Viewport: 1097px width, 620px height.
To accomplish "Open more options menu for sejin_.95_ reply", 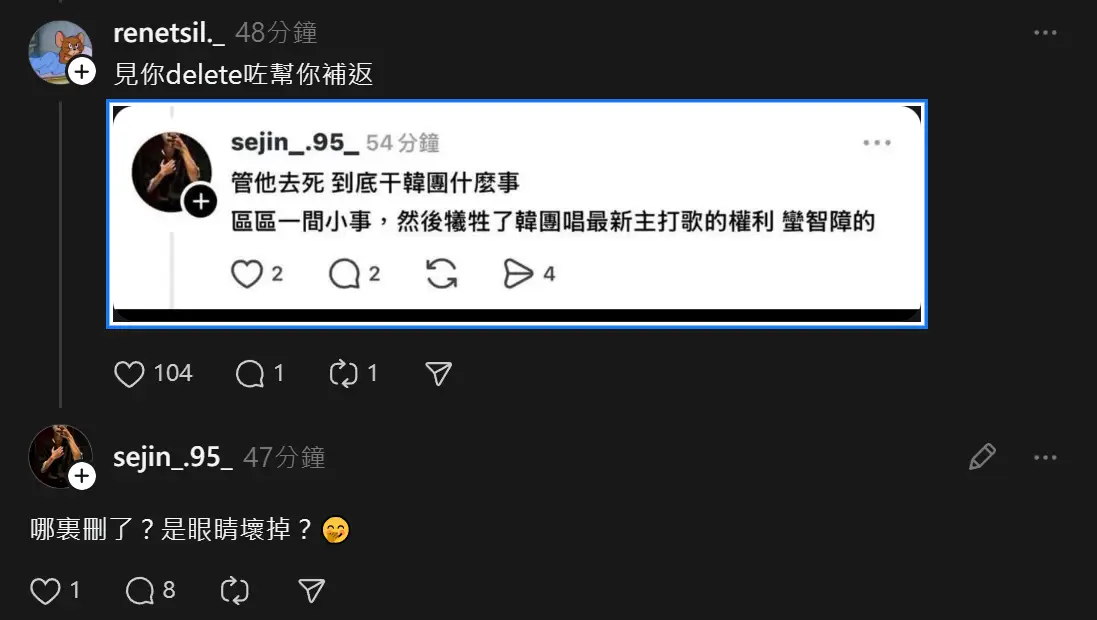I will [x=1045, y=458].
